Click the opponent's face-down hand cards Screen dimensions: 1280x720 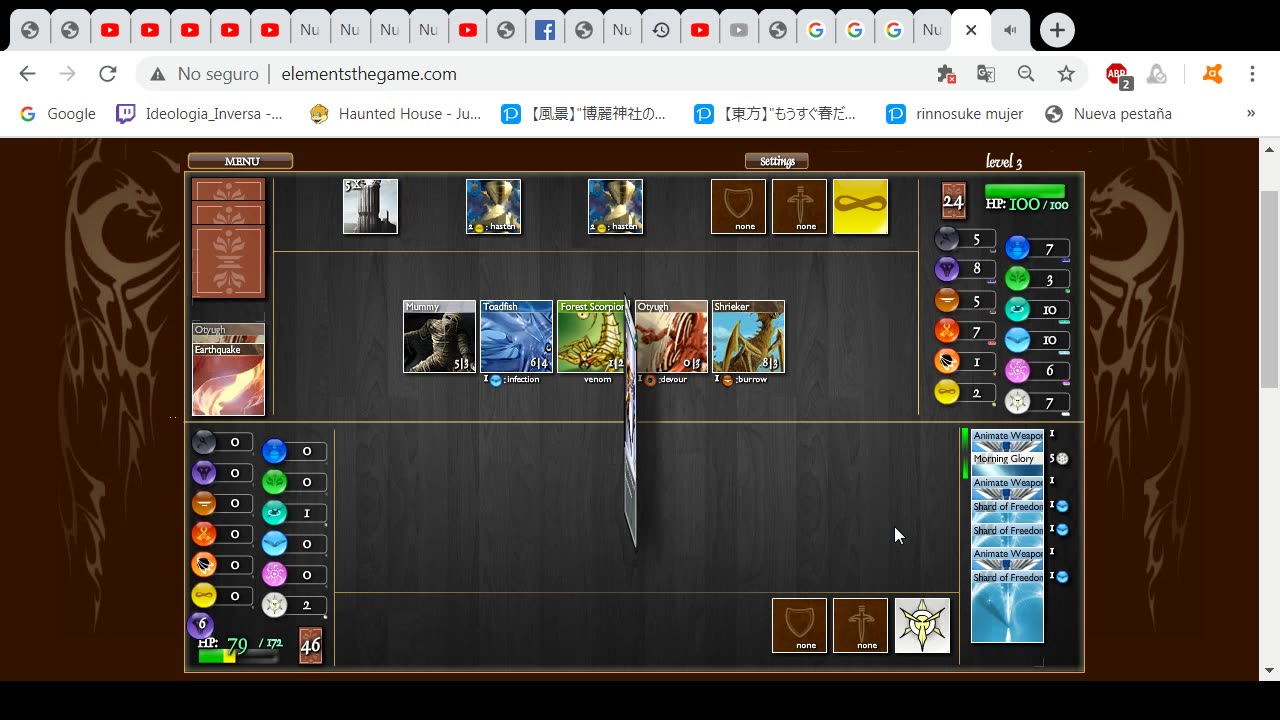tap(228, 238)
